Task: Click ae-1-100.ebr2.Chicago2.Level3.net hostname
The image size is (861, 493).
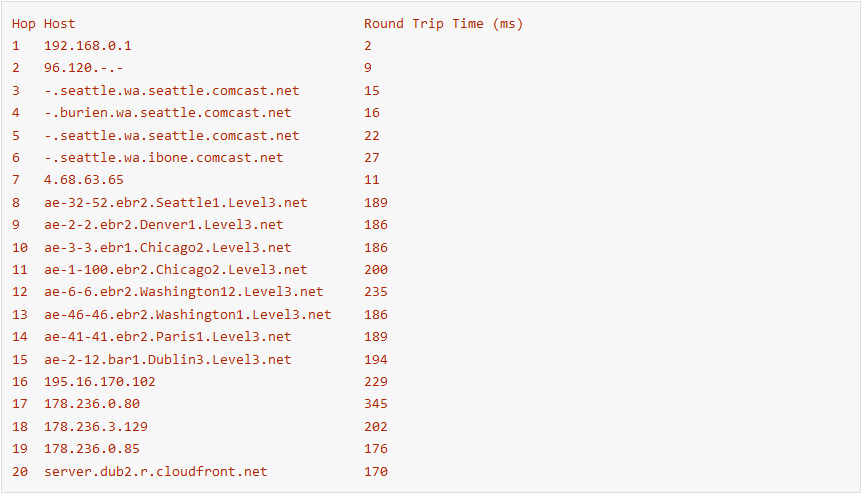Action: pyautogui.click(x=176, y=270)
